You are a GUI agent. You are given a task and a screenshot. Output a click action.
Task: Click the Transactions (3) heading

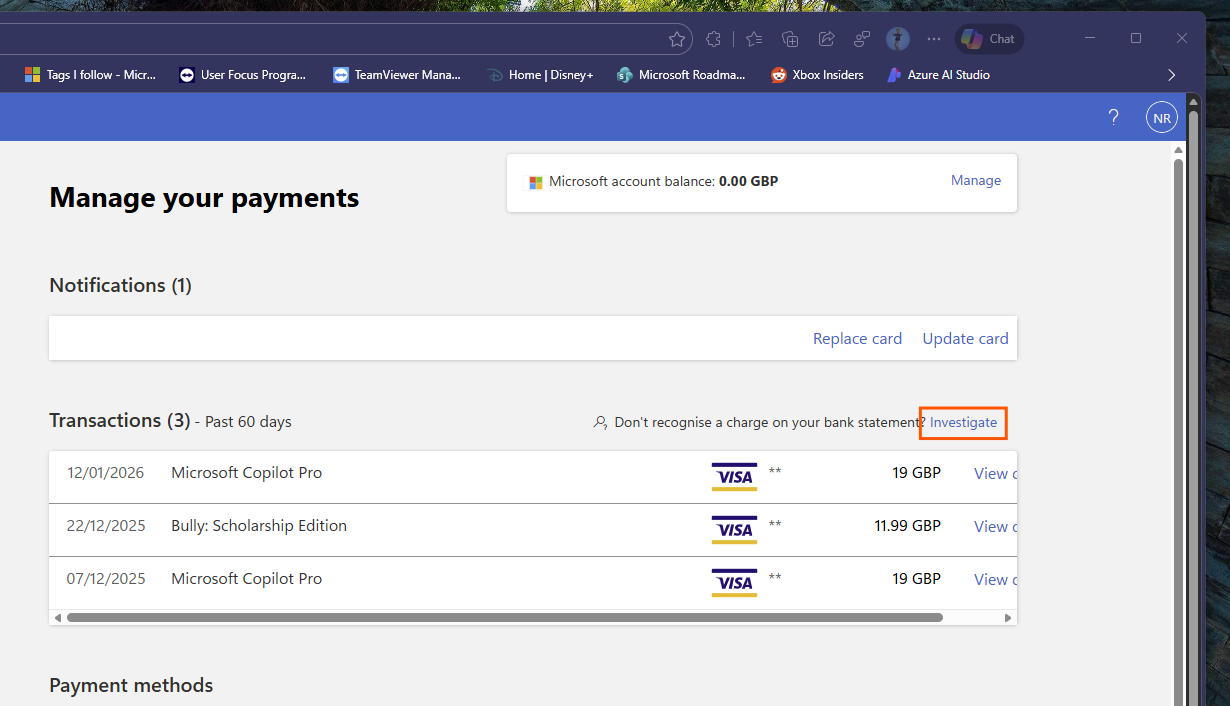pos(119,420)
